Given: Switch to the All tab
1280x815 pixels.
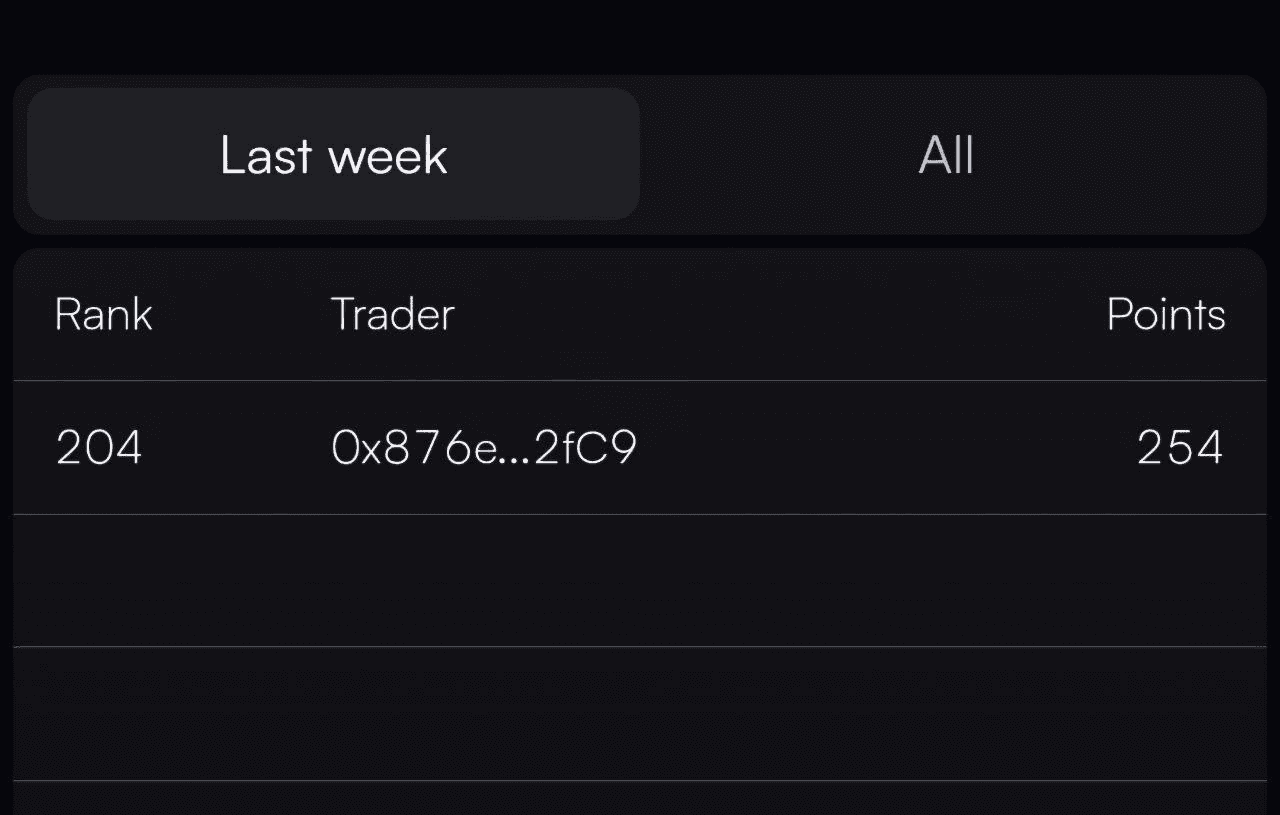Looking at the screenshot, I should 946,155.
